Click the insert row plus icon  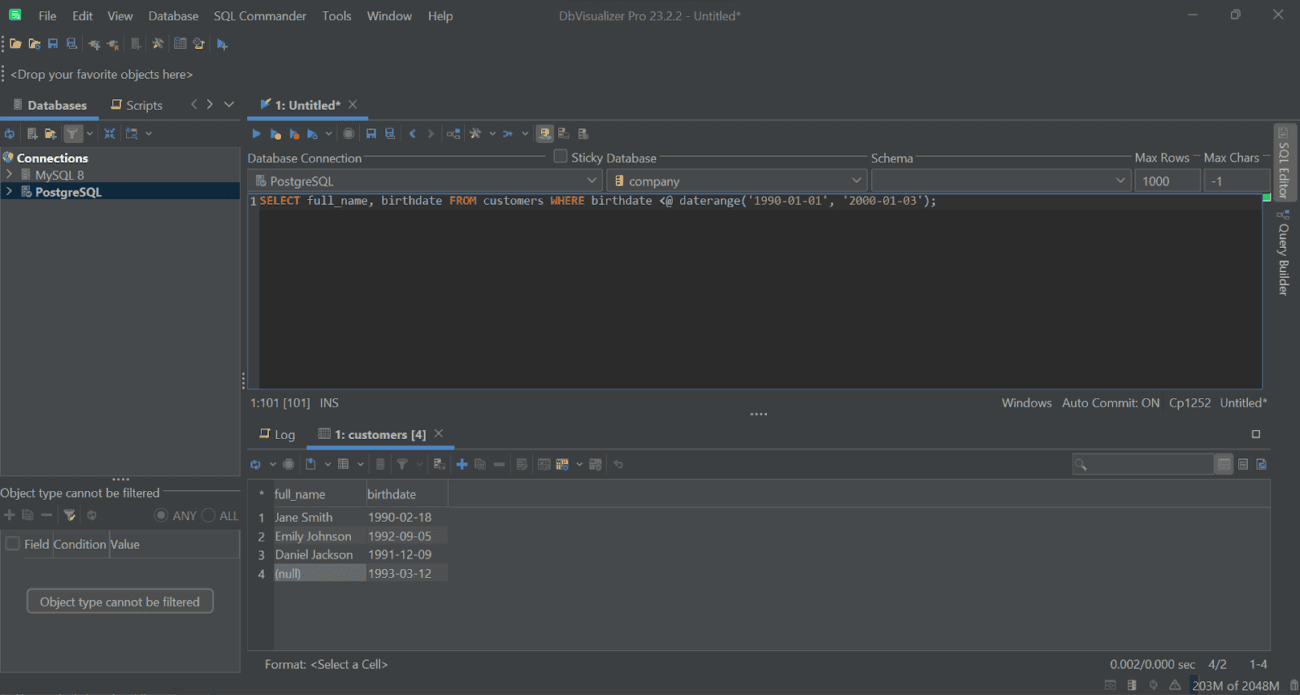point(460,464)
